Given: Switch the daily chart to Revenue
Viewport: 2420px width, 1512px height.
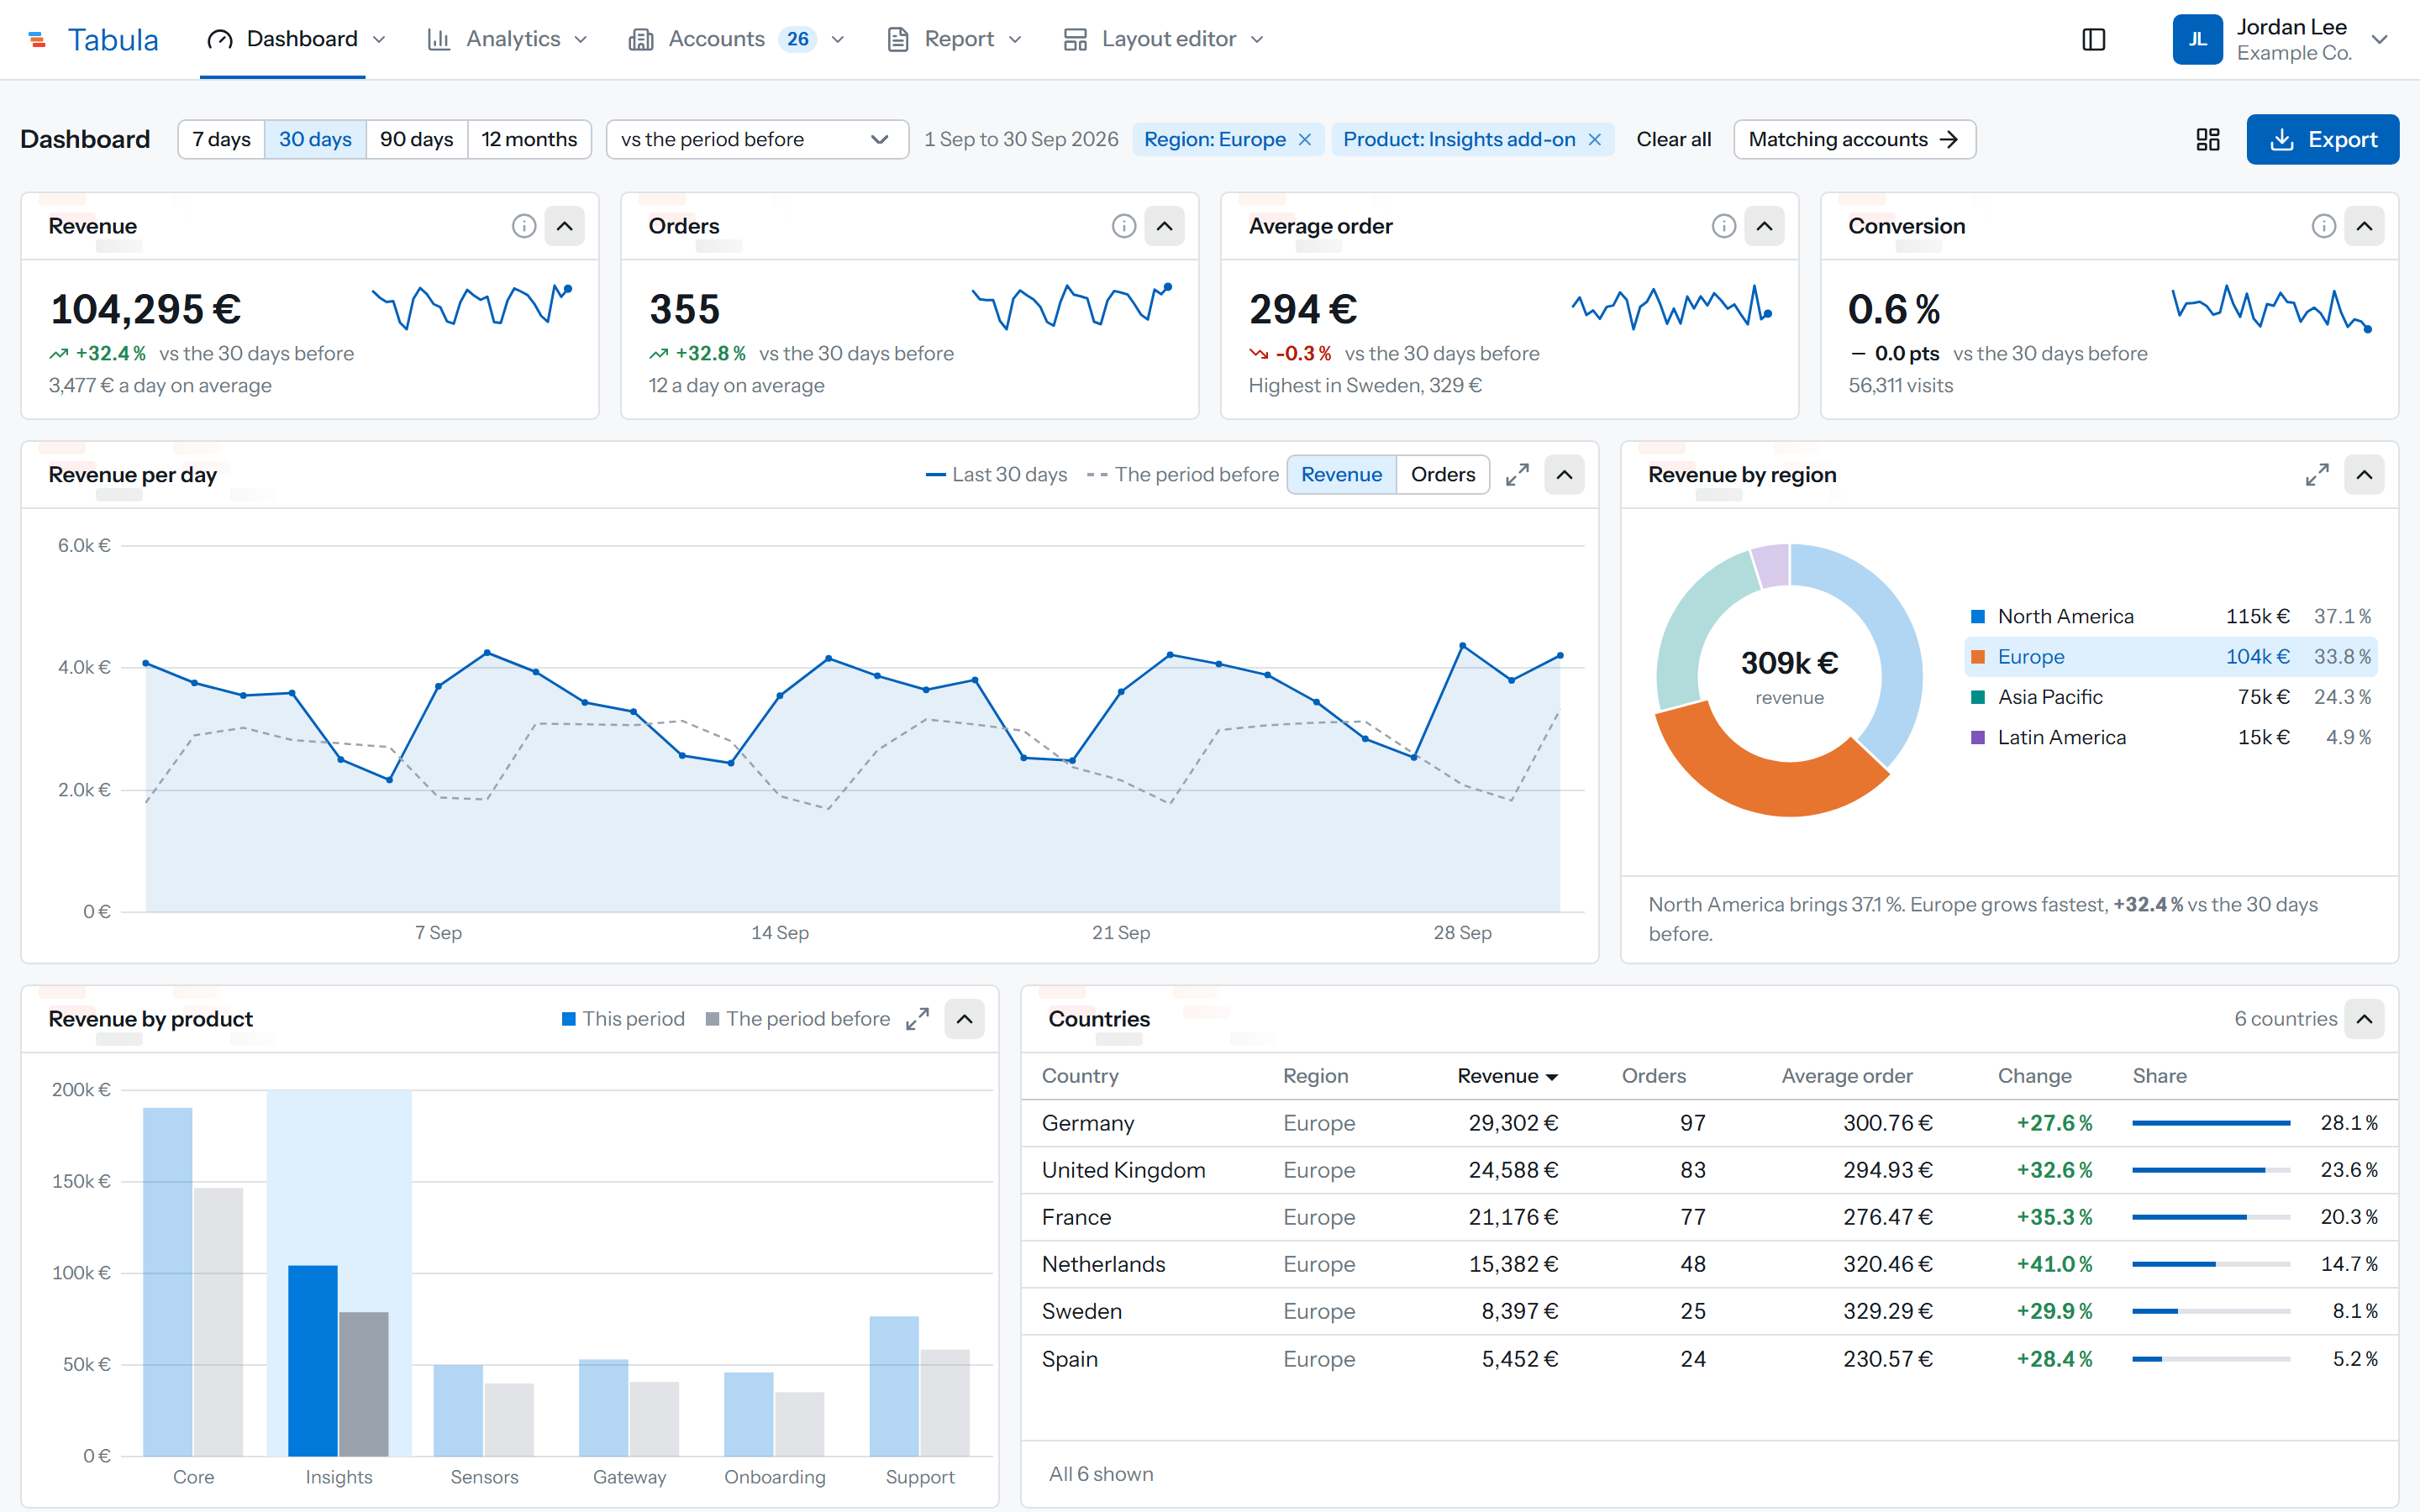Looking at the screenshot, I should pos(1341,475).
